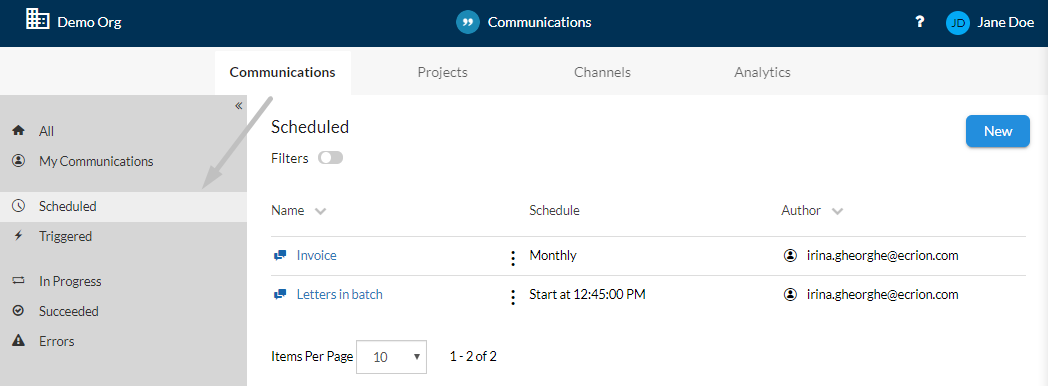
Task: Sort by Author column chevron
Action: [x=837, y=211]
